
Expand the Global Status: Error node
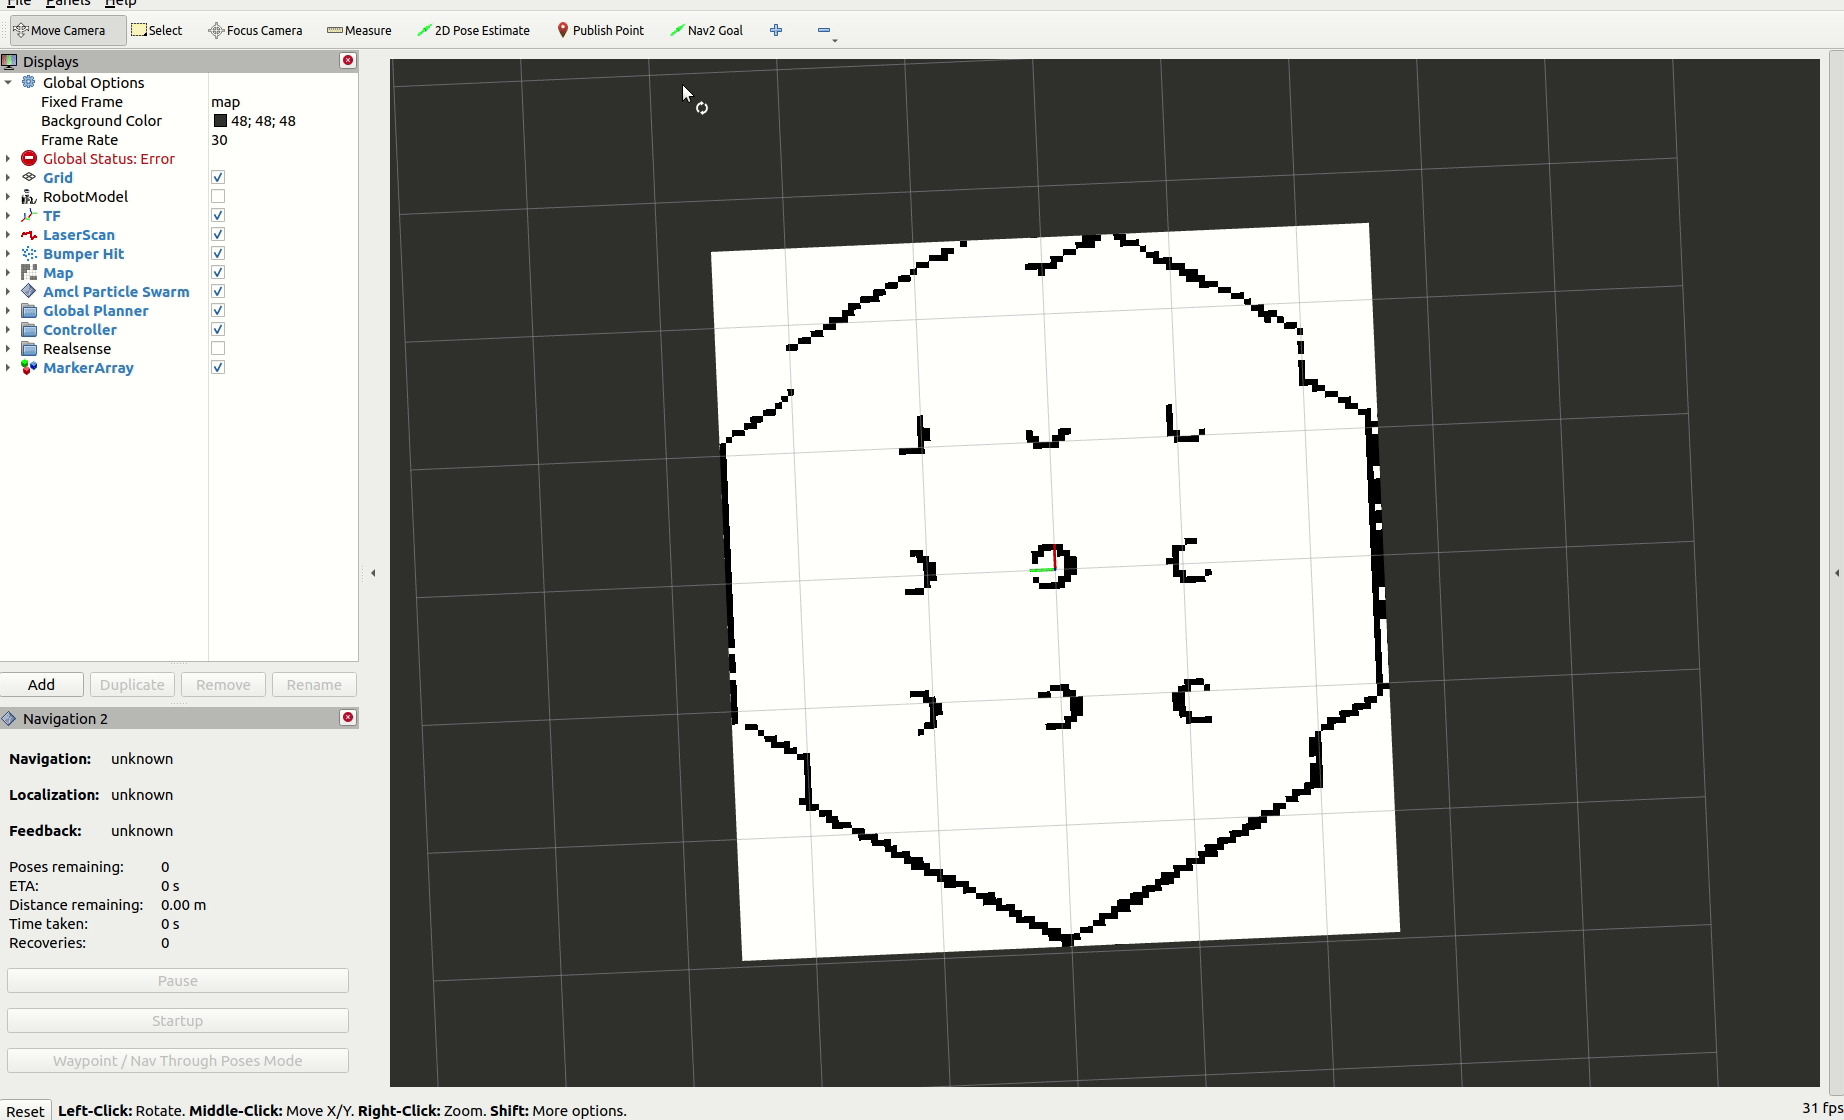coord(8,158)
